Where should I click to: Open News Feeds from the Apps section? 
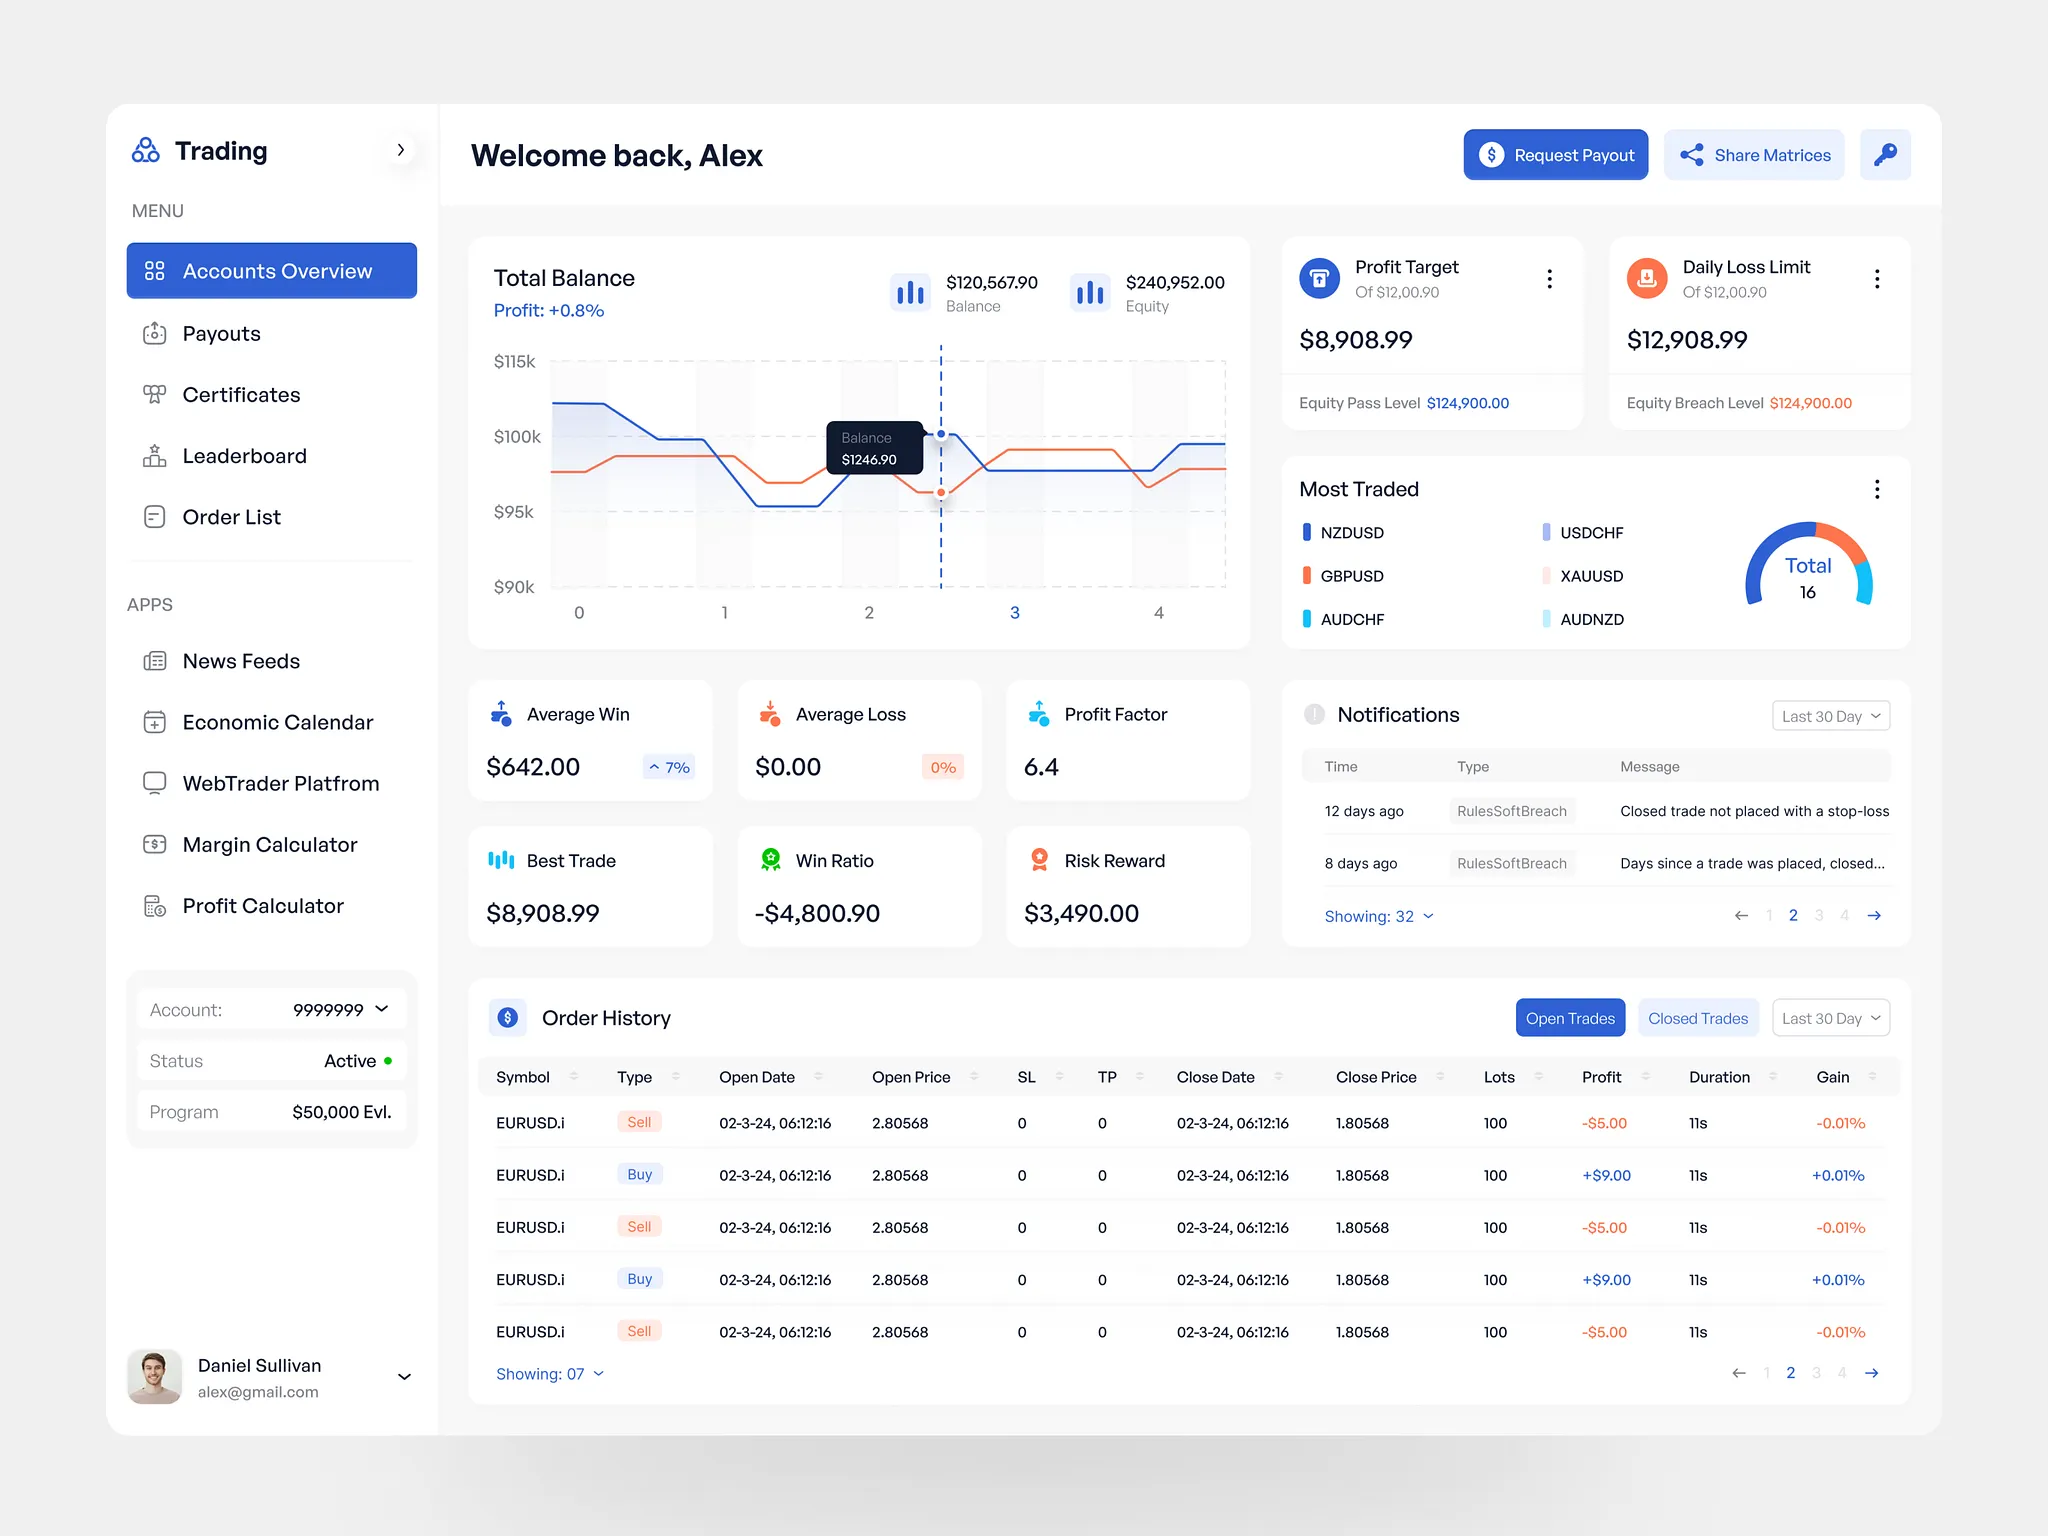point(240,661)
